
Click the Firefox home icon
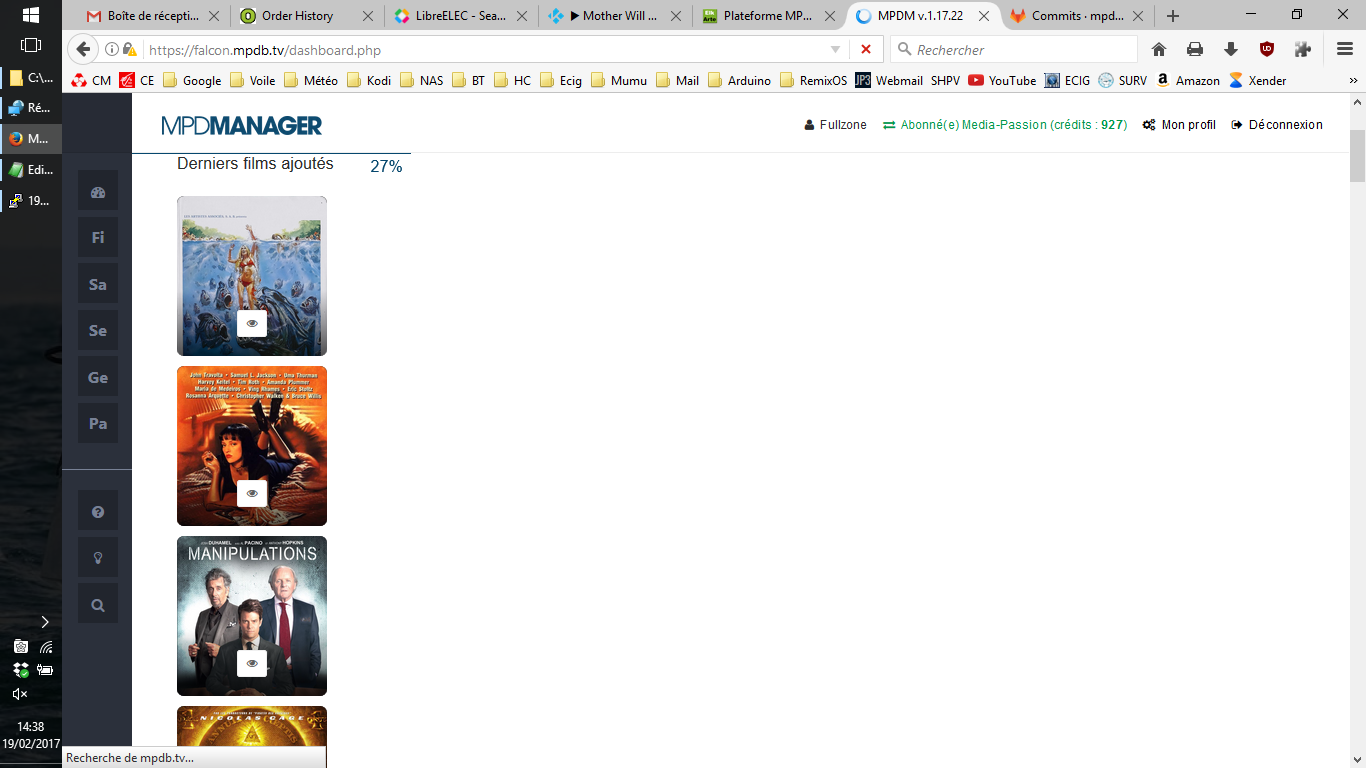coord(1159,50)
